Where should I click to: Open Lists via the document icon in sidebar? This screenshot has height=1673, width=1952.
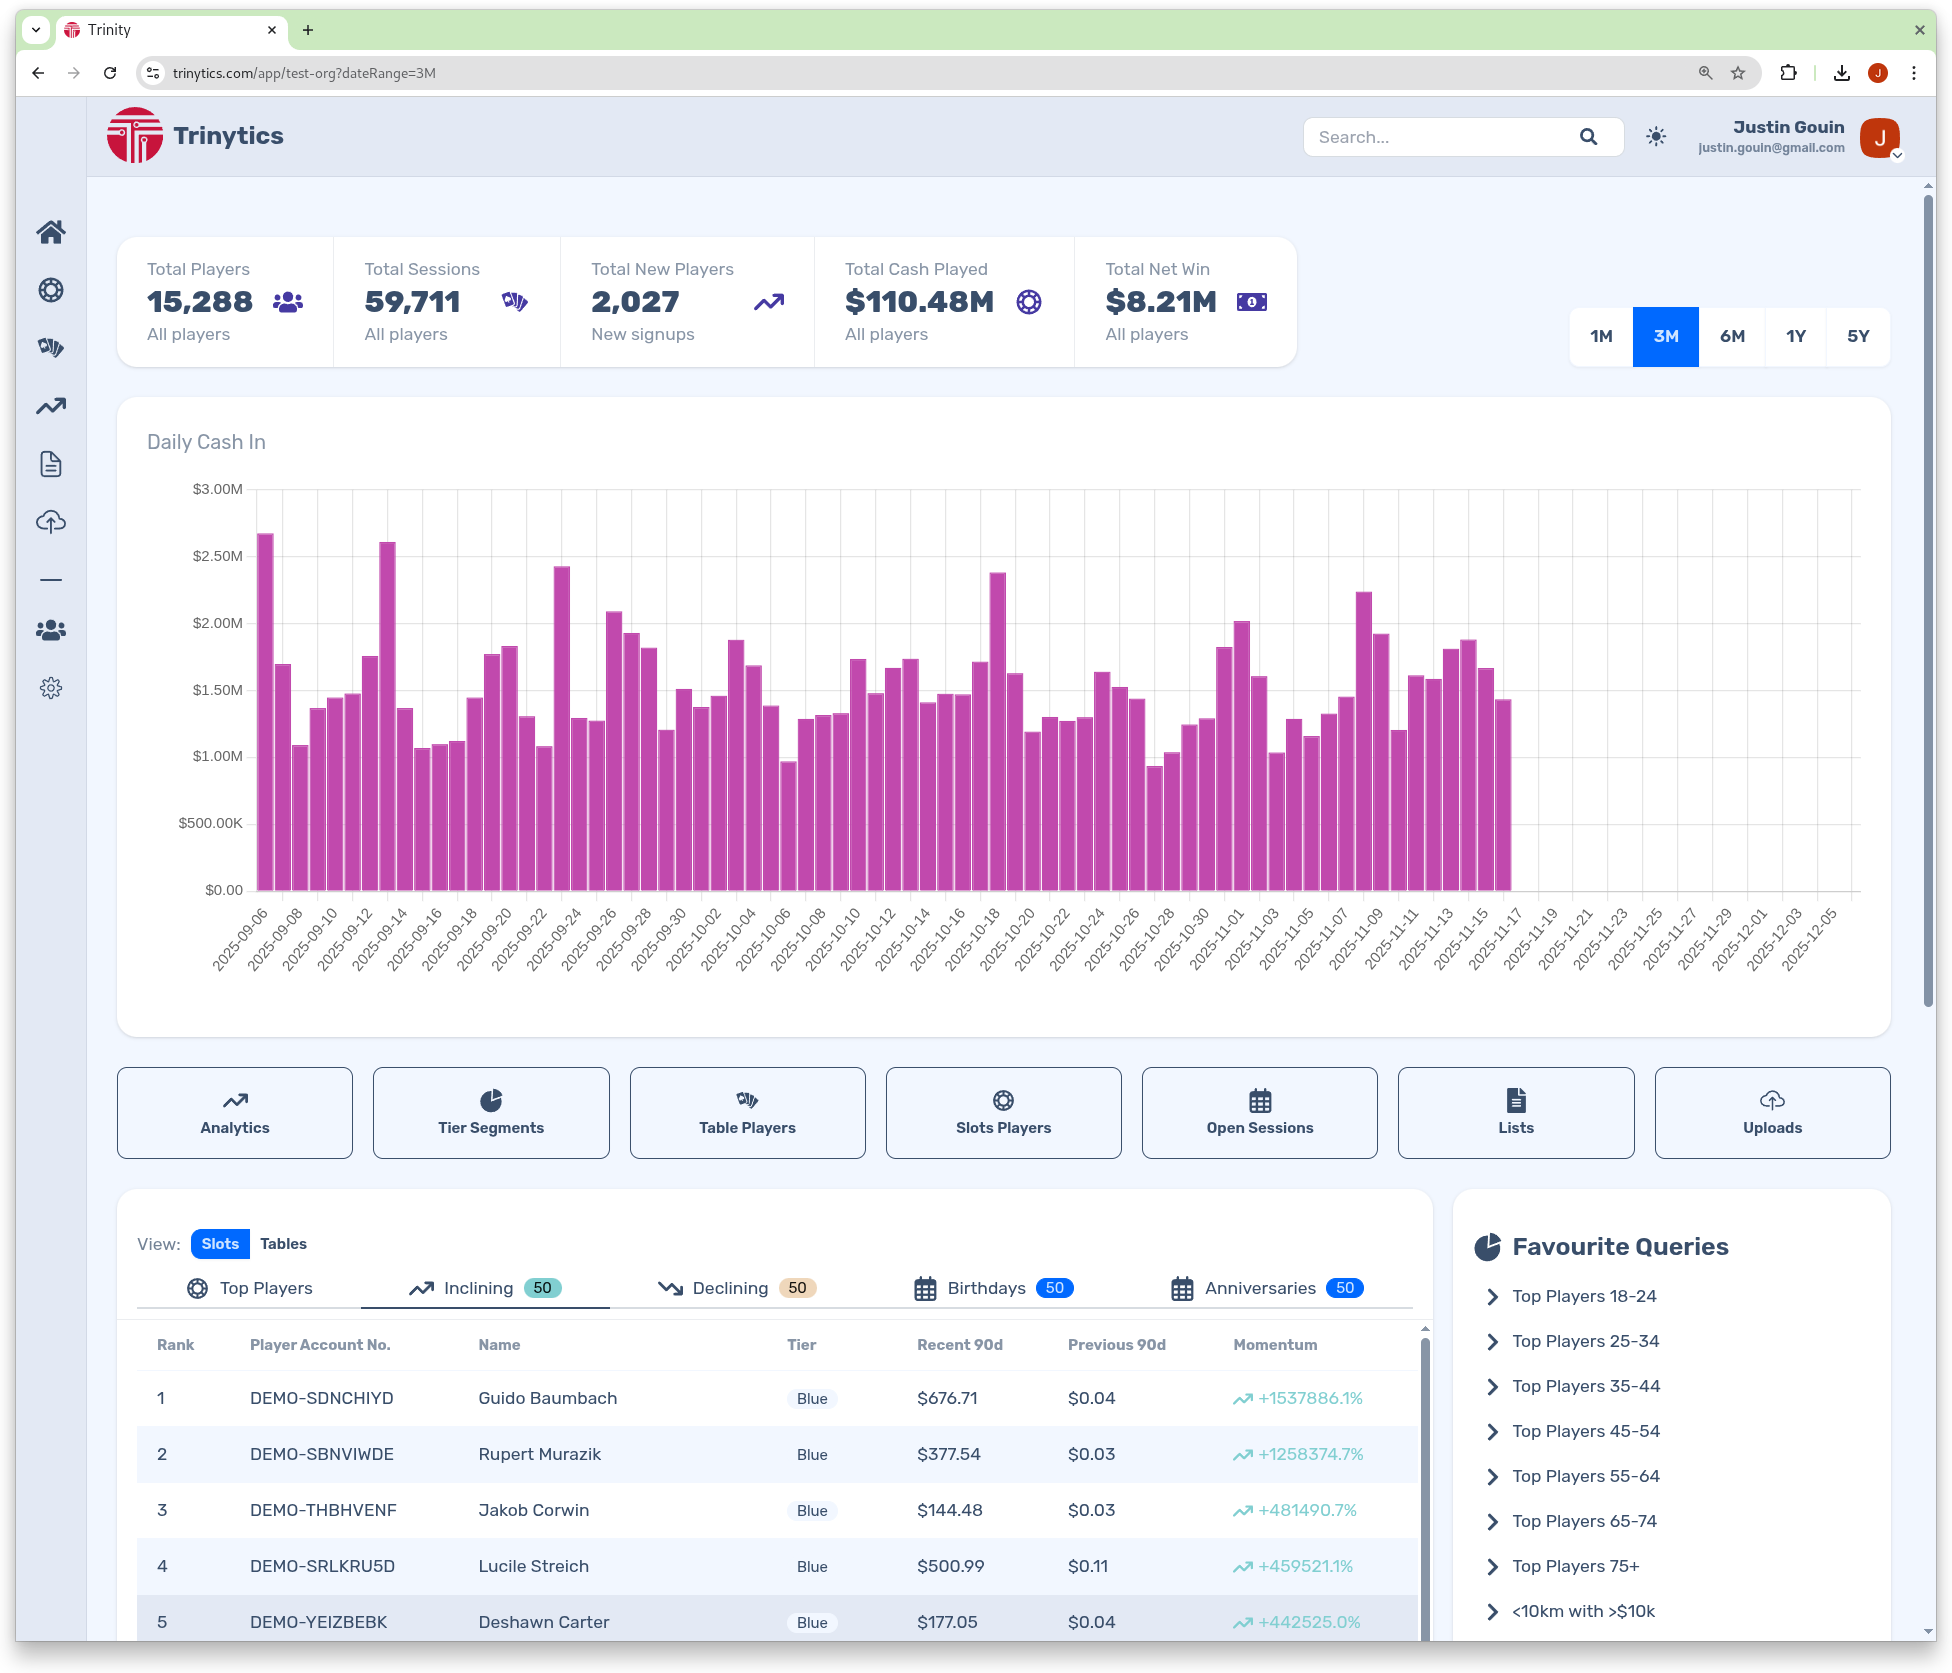point(51,464)
